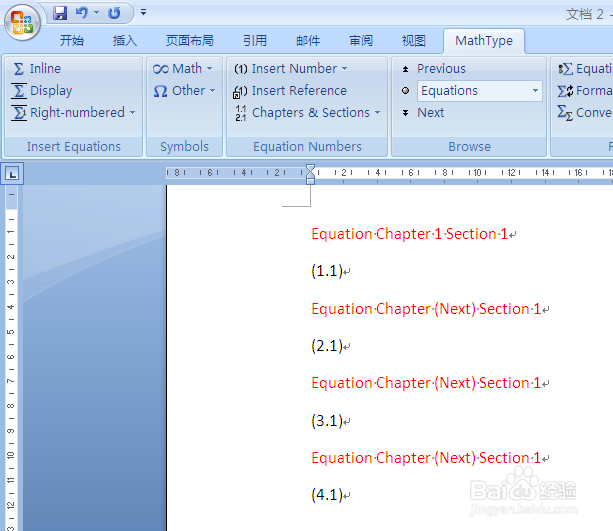Viewport: 613px width, 531px height.
Task: Select the MathType ribbon tab
Action: [x=484, y=41]
